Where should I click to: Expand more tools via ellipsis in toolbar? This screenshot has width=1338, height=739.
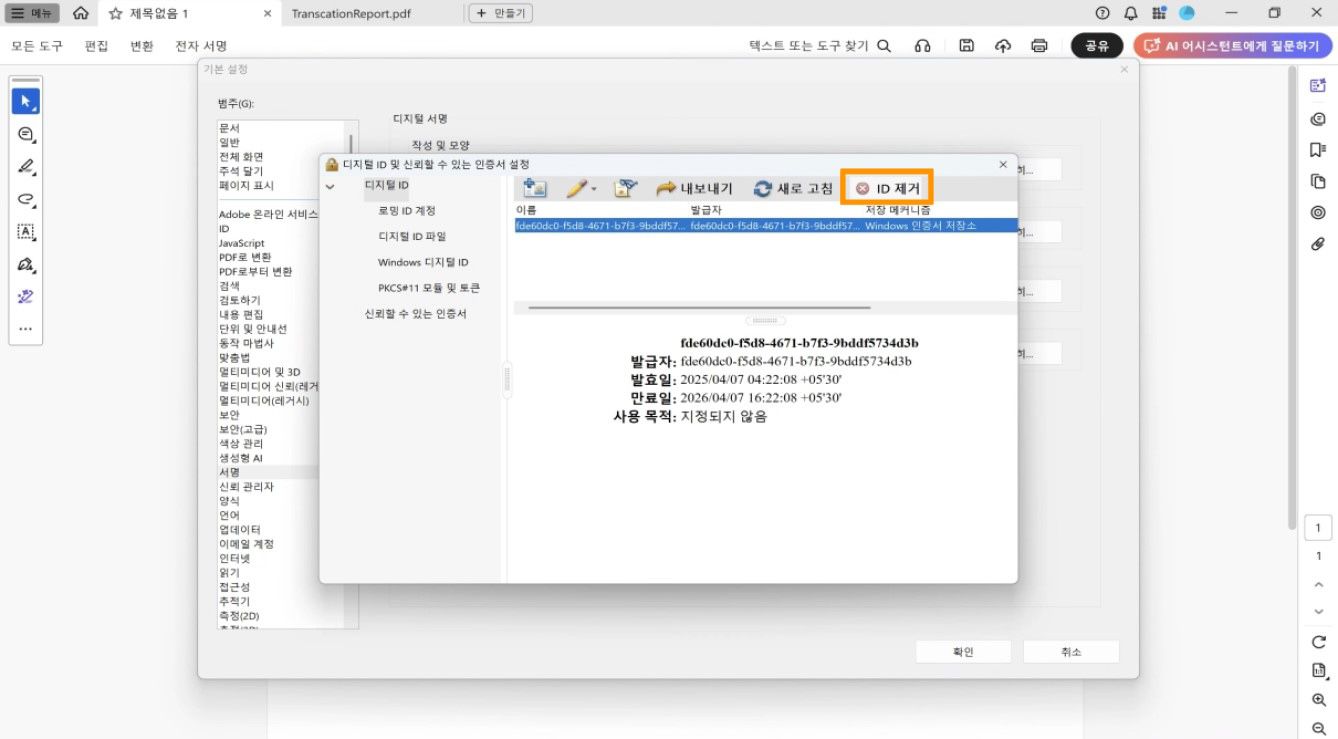coord(26,328)
